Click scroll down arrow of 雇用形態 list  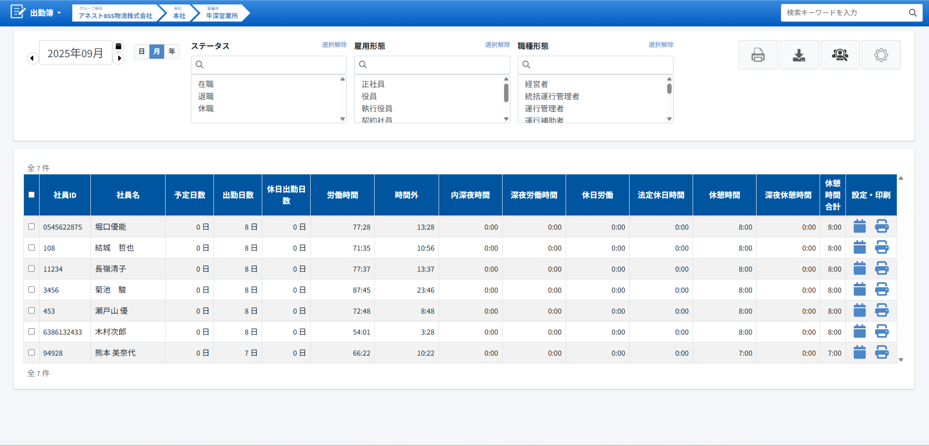click(x=506, y=118)
